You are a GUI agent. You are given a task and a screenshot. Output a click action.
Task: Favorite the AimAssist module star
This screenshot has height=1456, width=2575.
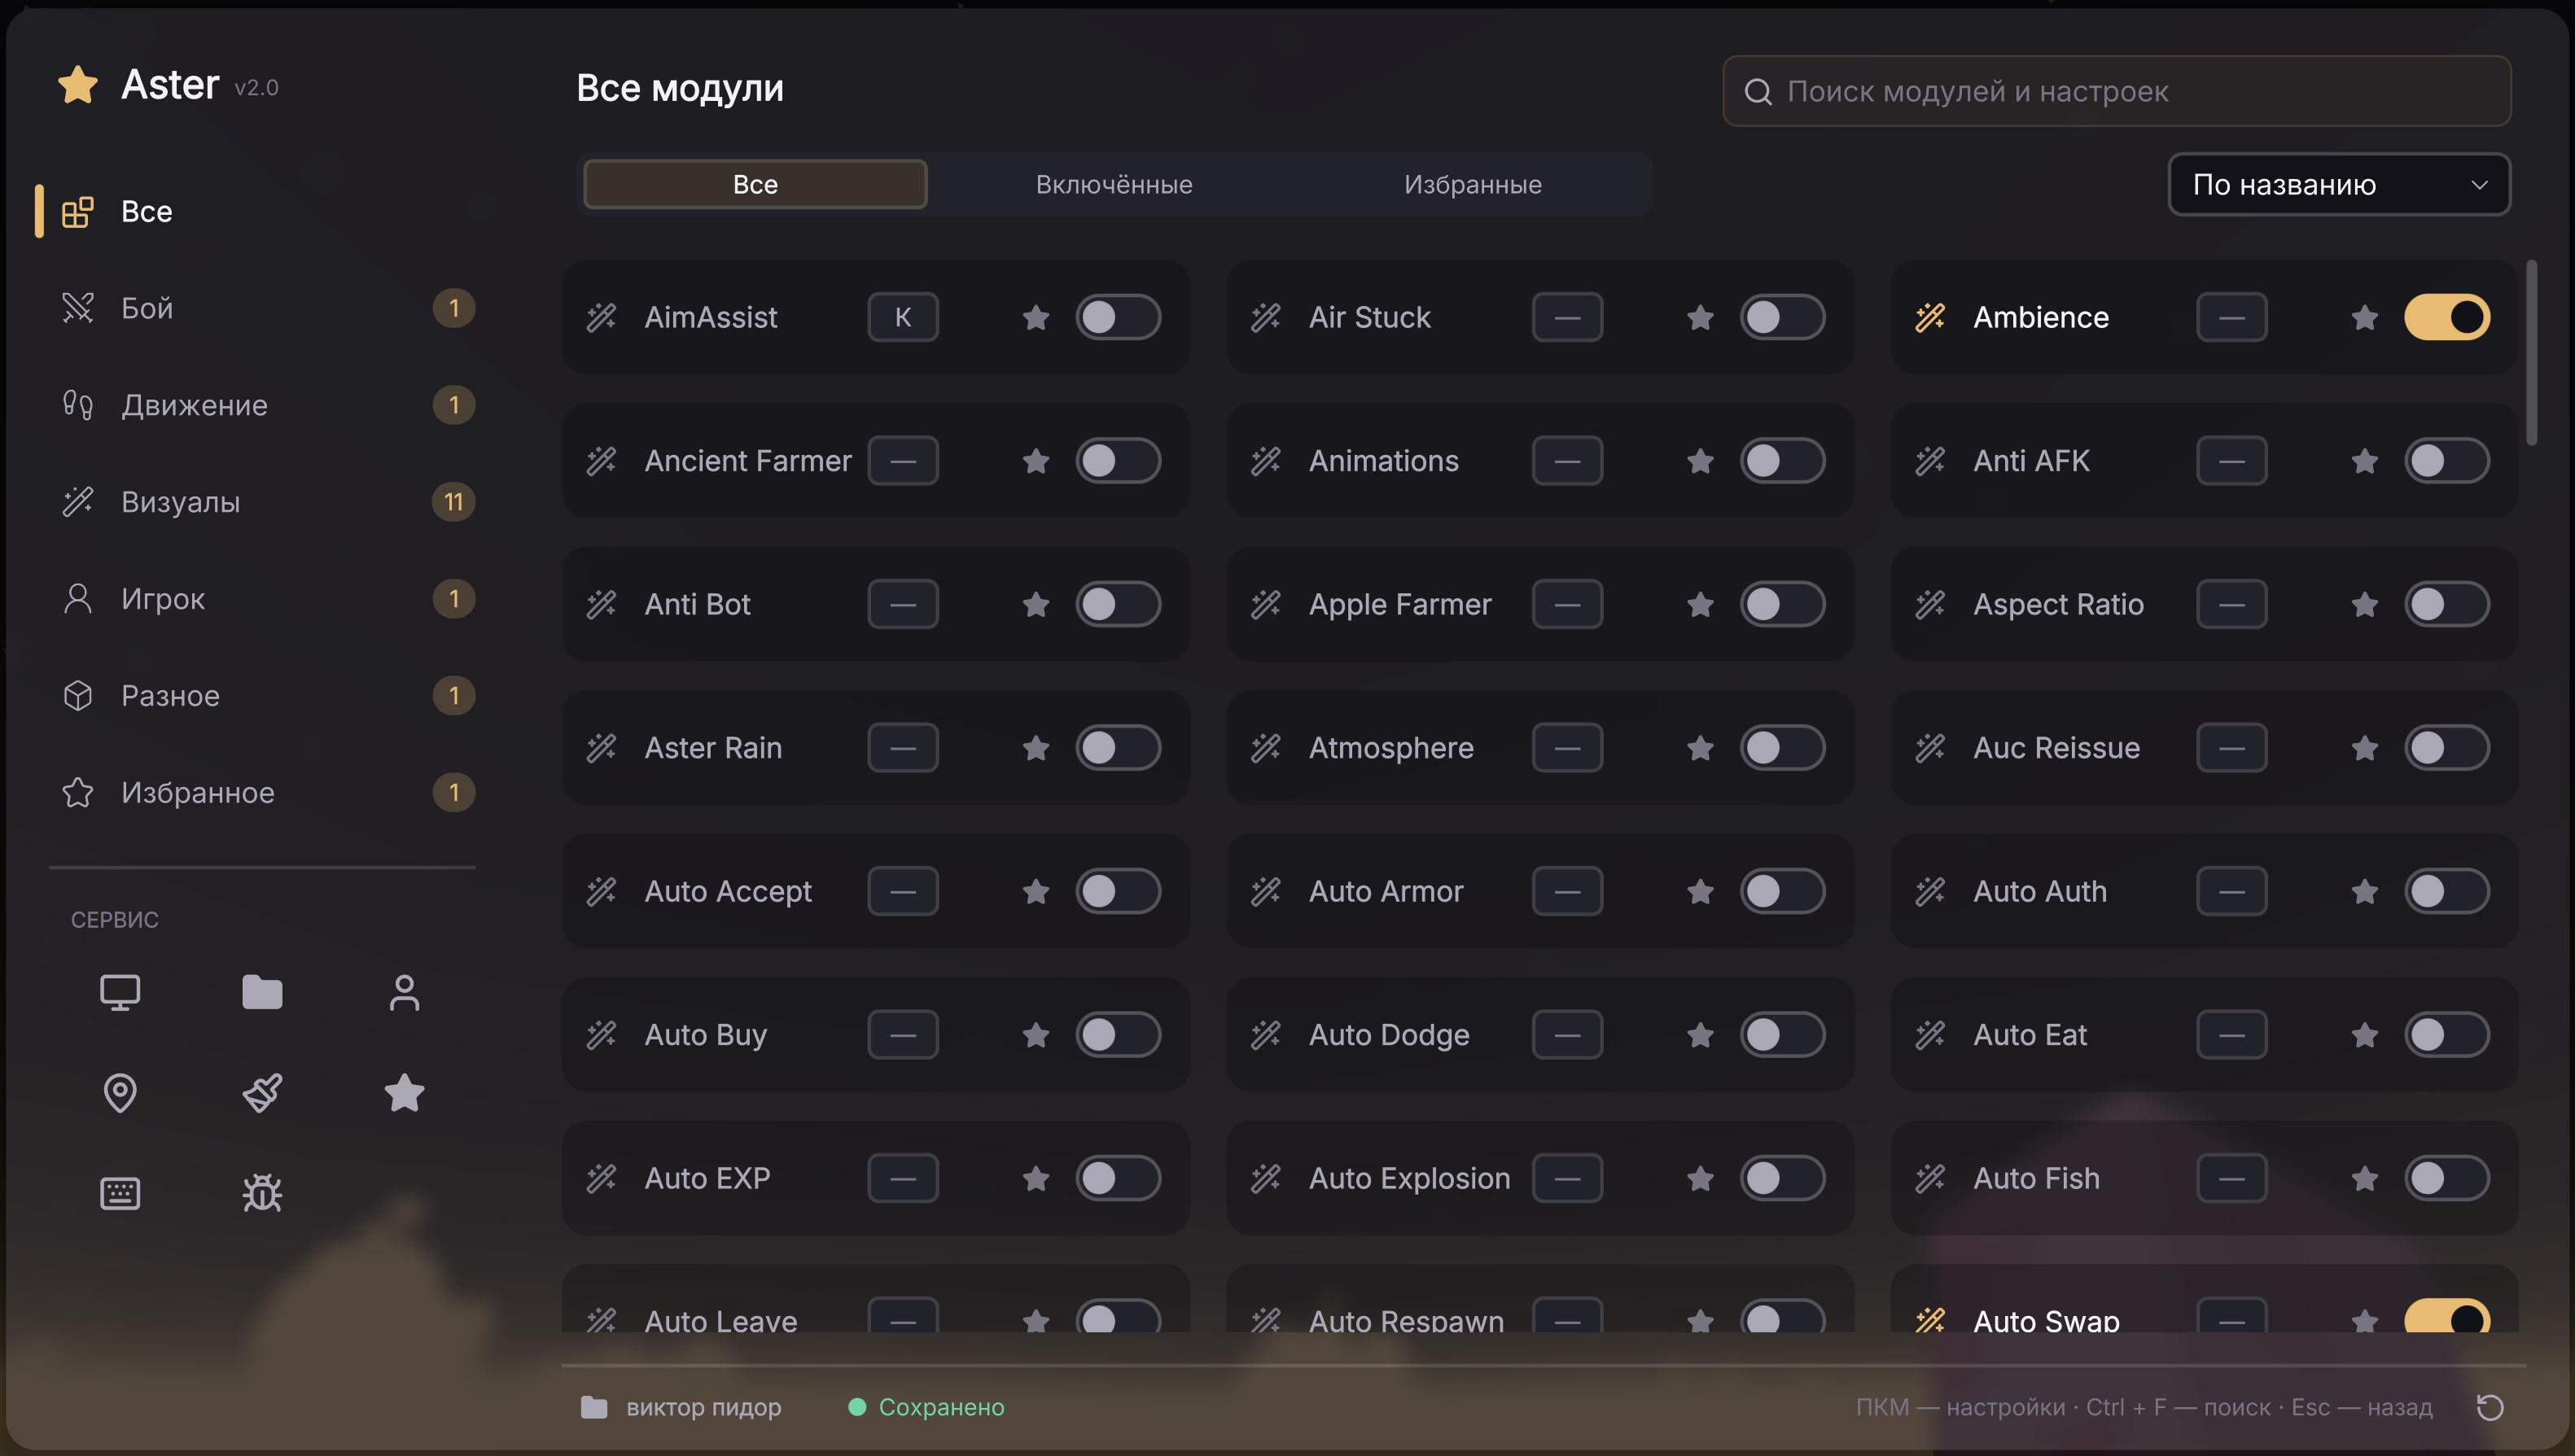1036,317
